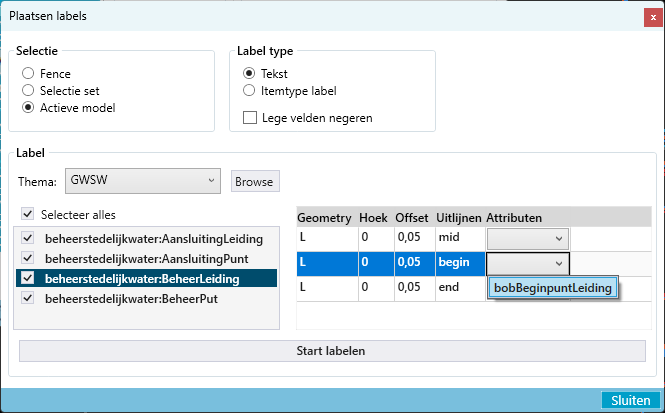665x413 pixels.
Task: Select Actieve model radio button
Action: point(28,107)
